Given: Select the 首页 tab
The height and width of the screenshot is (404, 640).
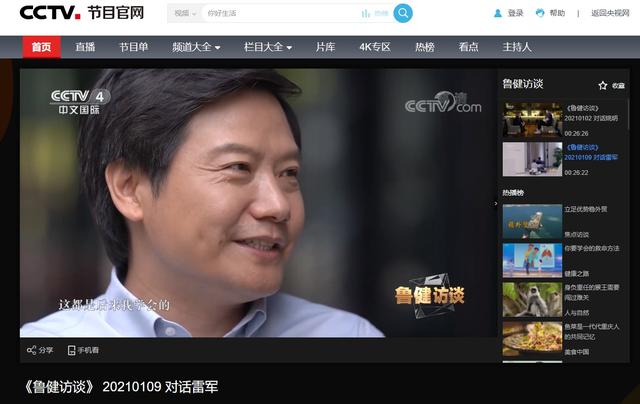Looking at the screenshot, I should [x=40, y=47].
